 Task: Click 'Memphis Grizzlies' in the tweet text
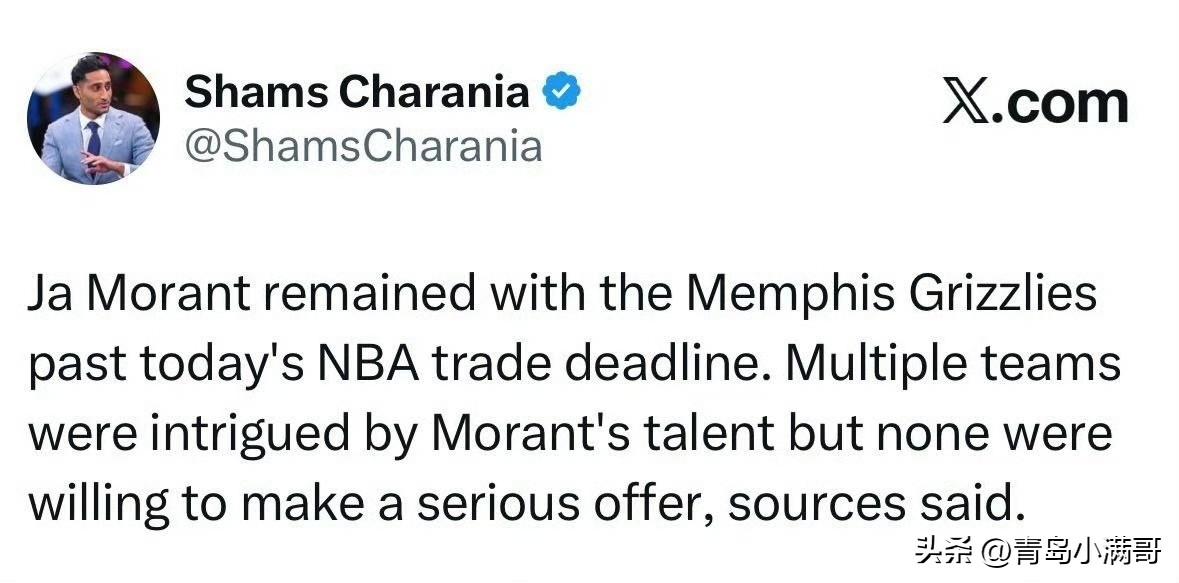coord(891,295)
